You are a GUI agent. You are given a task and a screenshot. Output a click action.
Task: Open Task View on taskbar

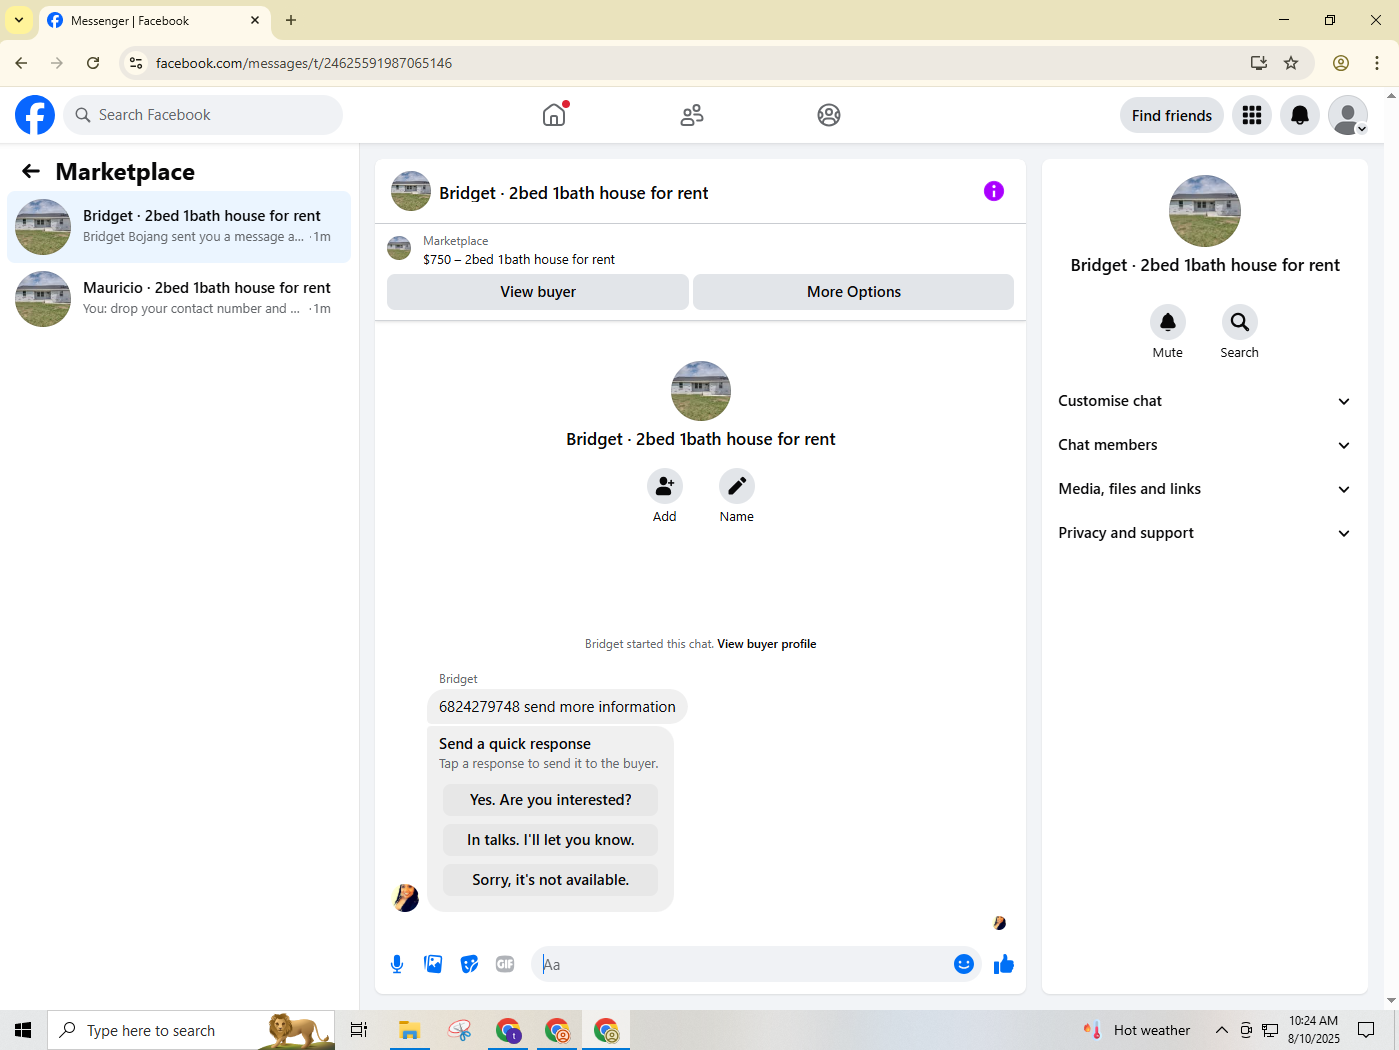click(x=359, y=1030)
